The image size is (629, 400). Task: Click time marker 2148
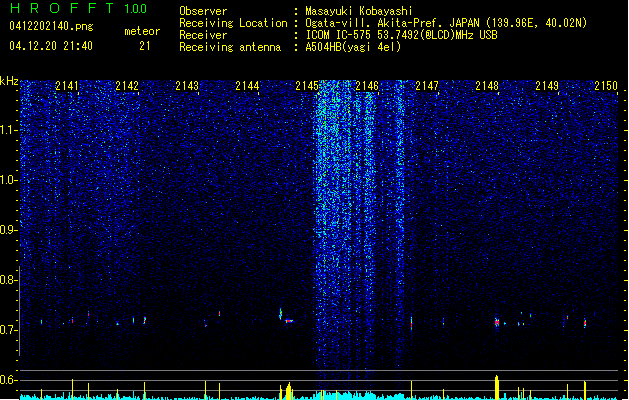(487, 86)
